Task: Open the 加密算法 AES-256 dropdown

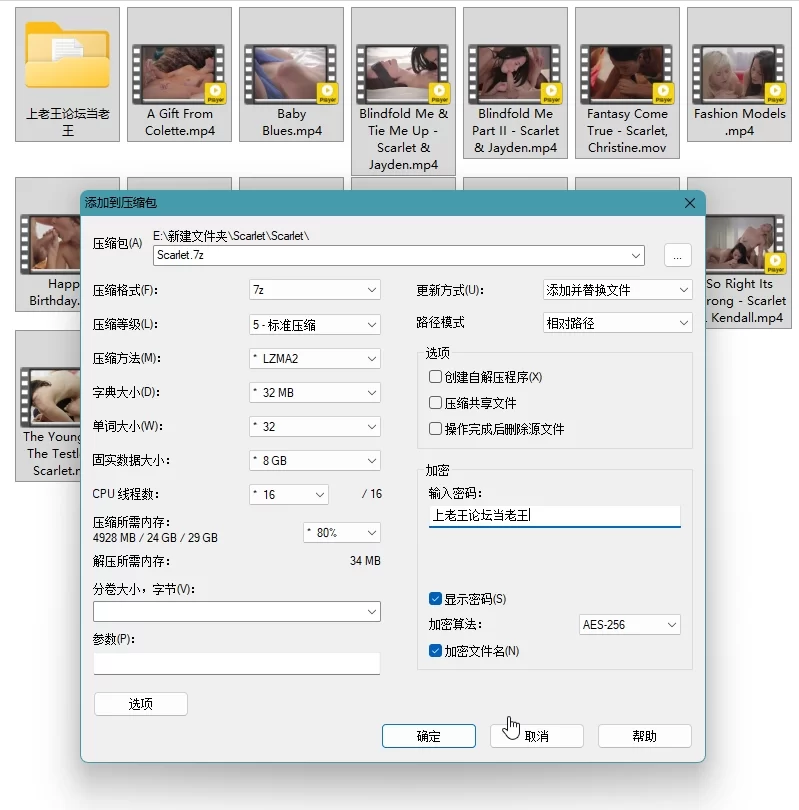Action: (x=630, y=625)
